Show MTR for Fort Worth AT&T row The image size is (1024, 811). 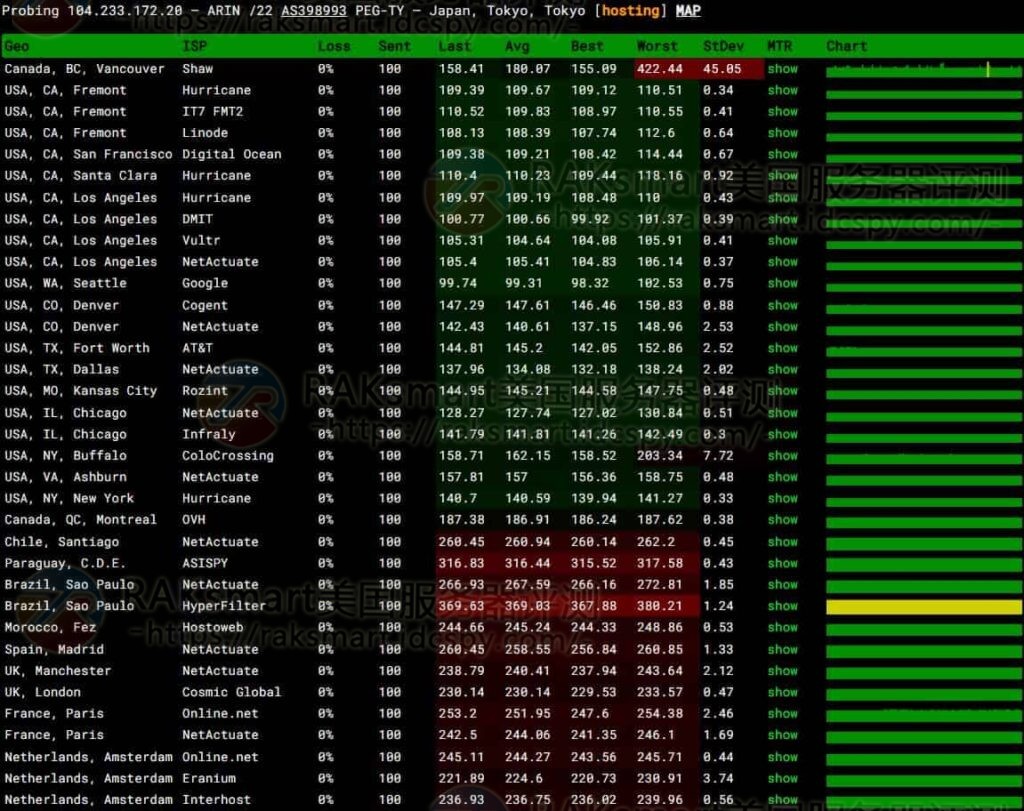click(x=783, y=348)
